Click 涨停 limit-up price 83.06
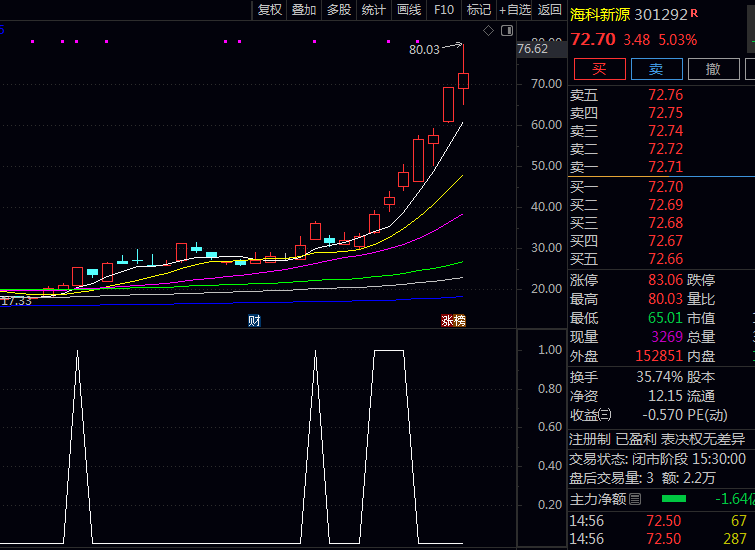 665,280
